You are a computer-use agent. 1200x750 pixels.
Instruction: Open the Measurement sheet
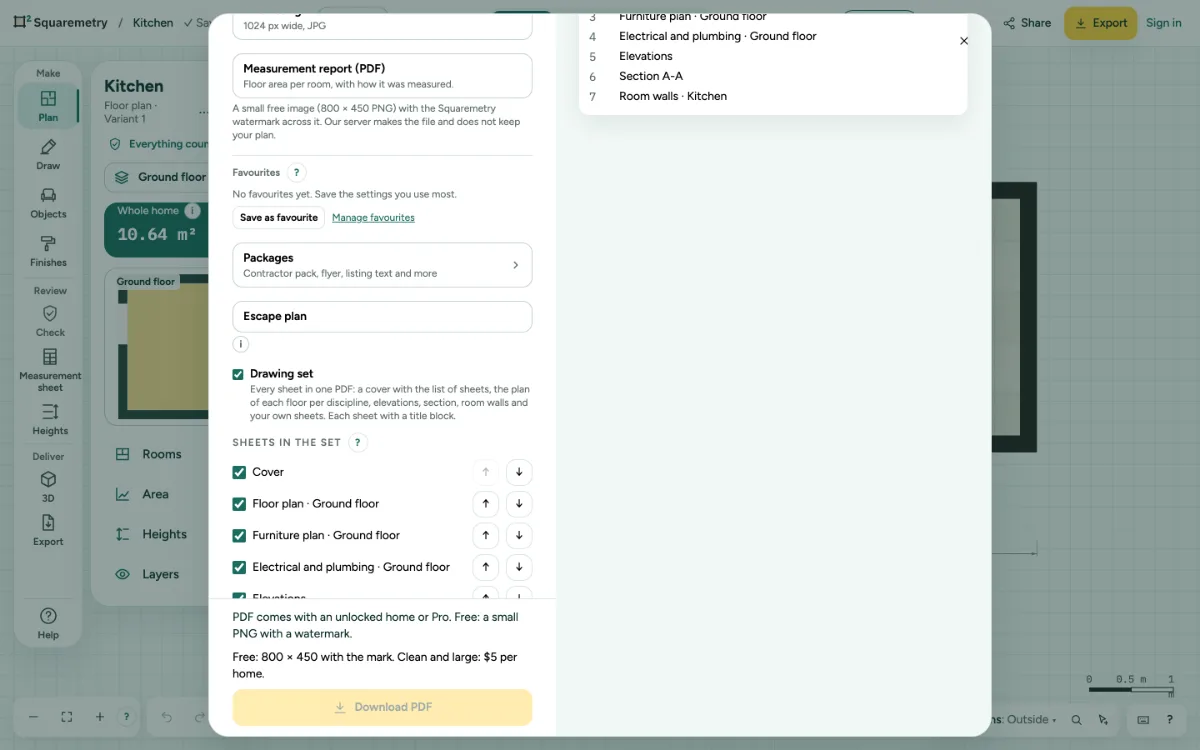click(x=50, y=369)
